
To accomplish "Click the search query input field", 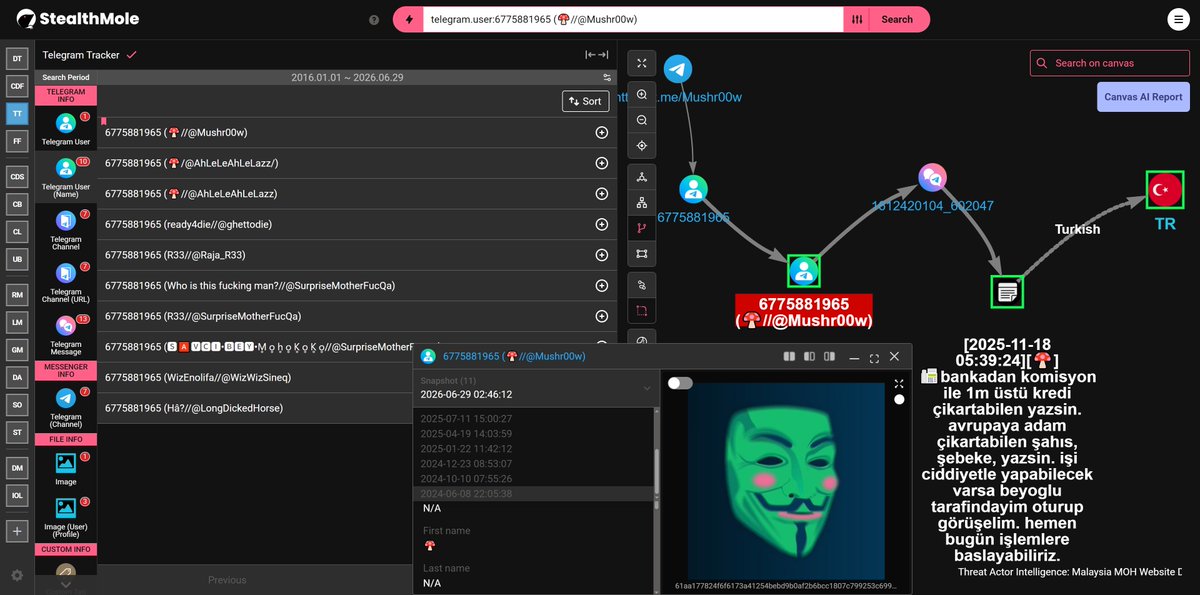I will coord(633,19).
